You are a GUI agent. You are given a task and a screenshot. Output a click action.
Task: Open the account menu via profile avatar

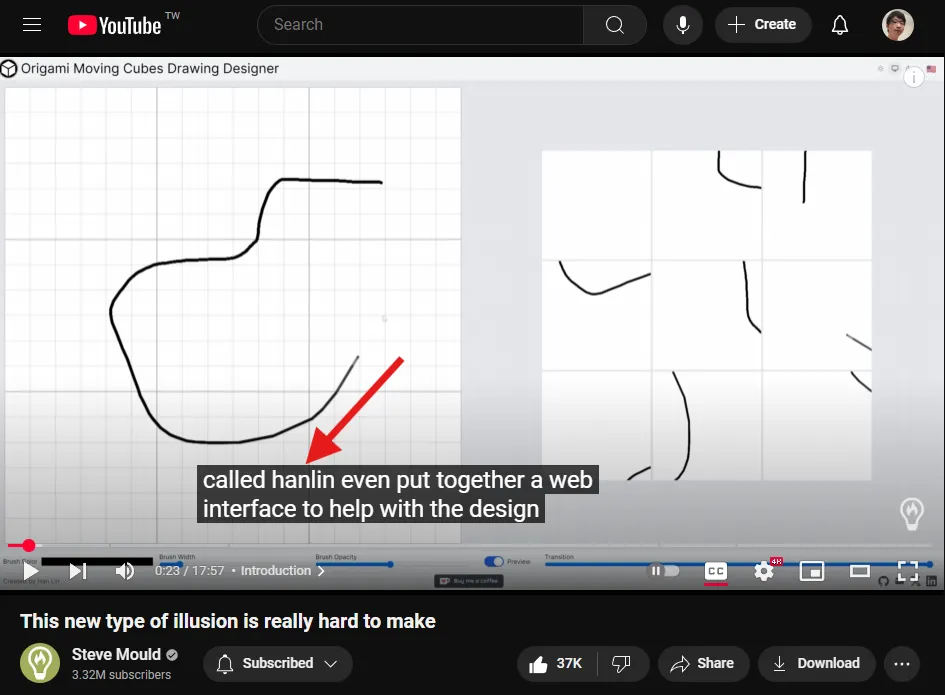pos(897,25)
